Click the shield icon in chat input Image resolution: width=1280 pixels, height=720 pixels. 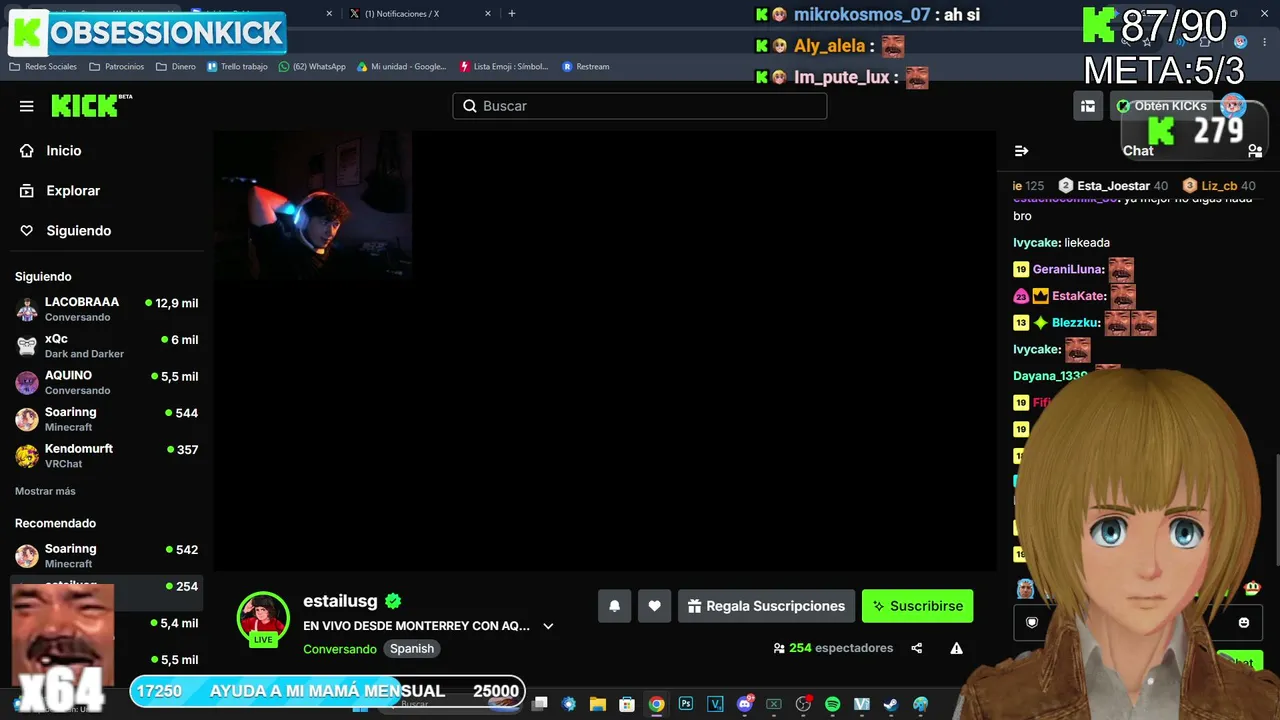tap(1032, 622)
